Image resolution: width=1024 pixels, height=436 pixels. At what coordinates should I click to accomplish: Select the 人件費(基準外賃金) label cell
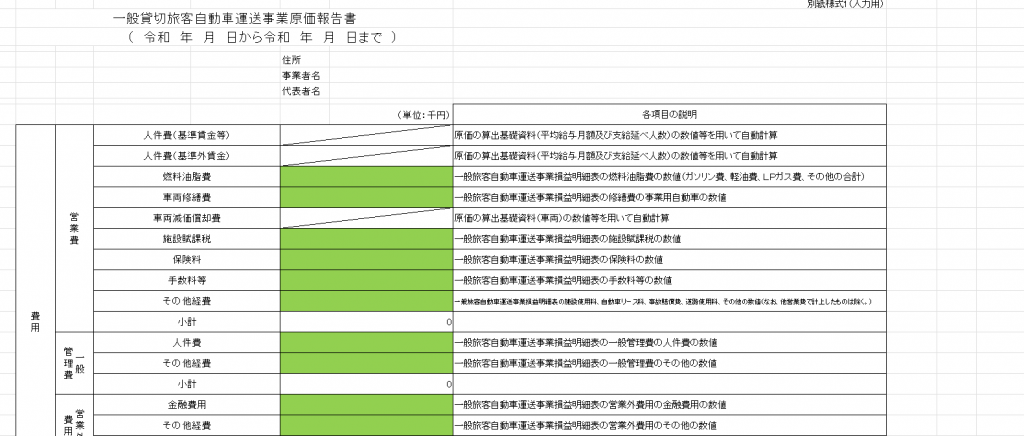click(x=187, y=156)
